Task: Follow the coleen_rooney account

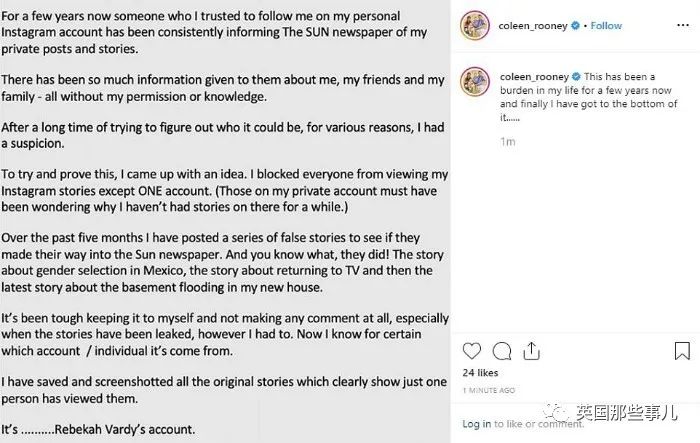Action: (x=606, y=26)
